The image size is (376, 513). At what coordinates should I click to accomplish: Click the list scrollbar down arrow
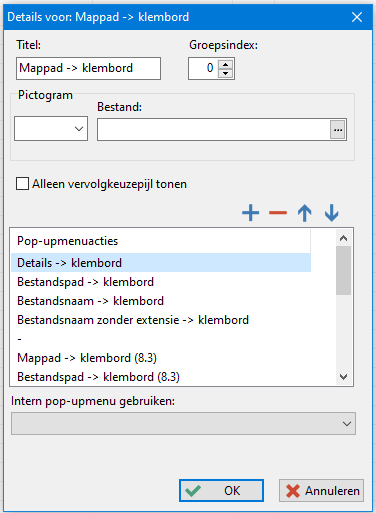tap(343, 377)
